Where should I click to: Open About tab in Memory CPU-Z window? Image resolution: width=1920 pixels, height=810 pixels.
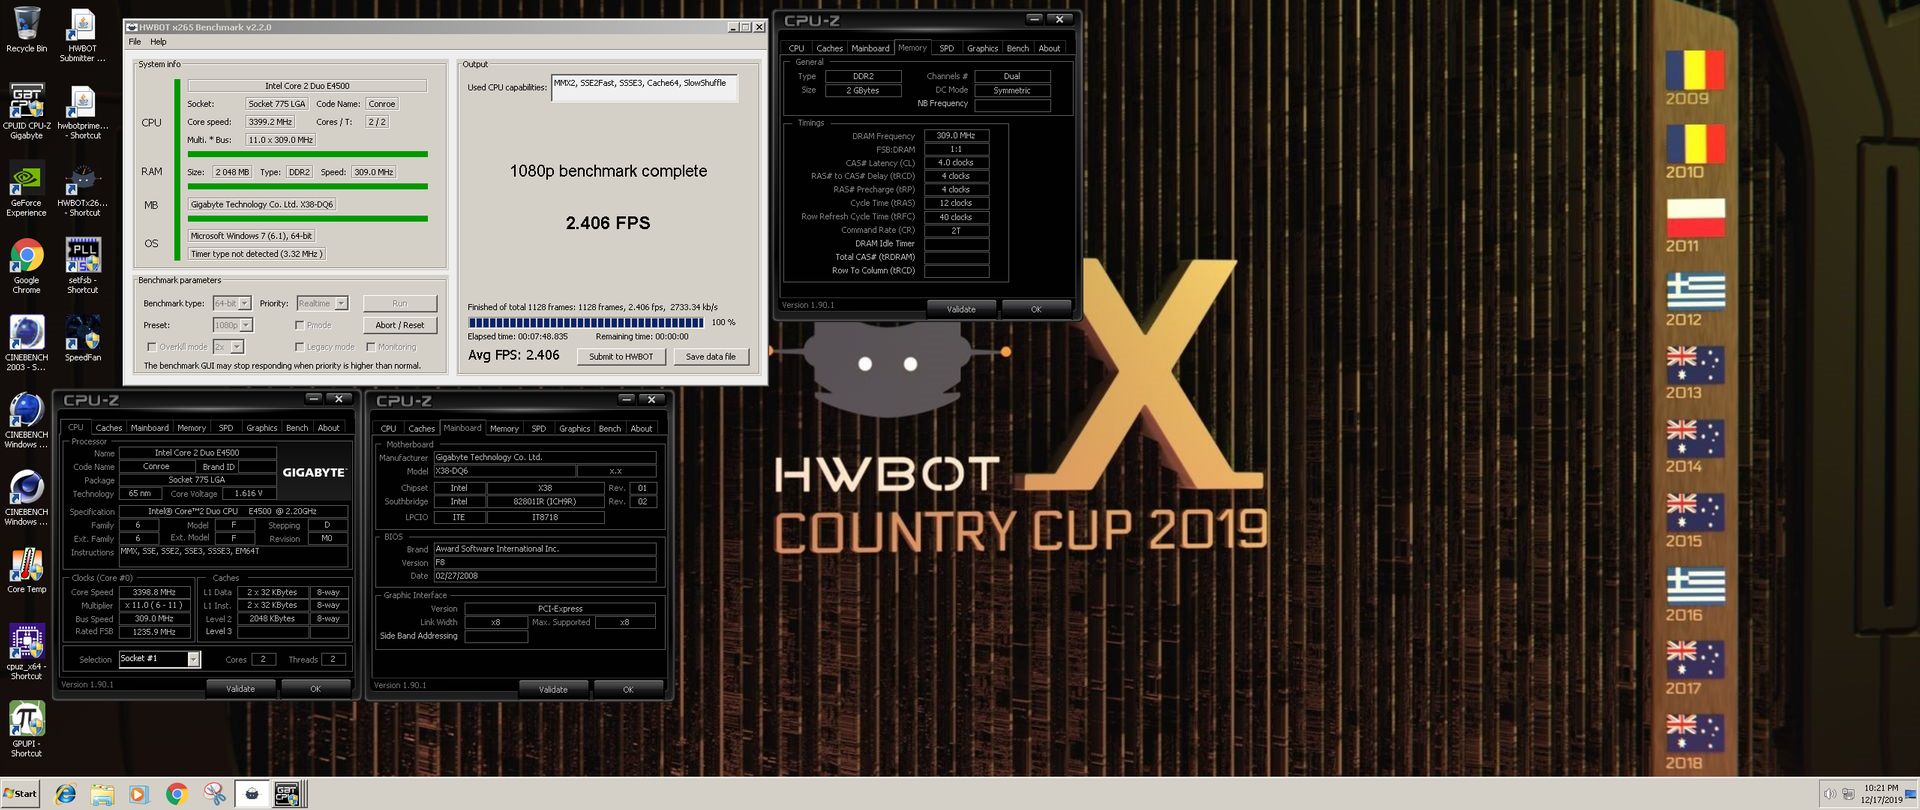pos(1049,48)
